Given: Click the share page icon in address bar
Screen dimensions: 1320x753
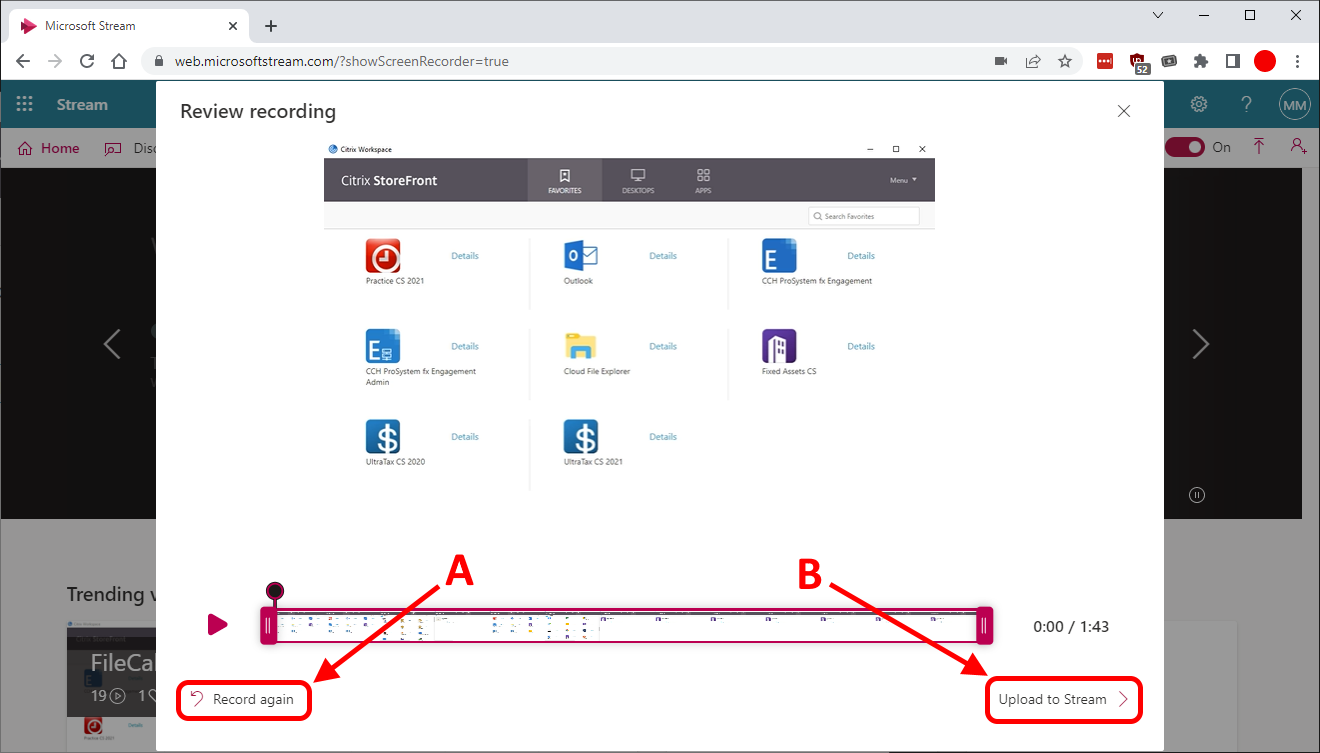Looking at the screenshot, I should tap(1033, 61).
